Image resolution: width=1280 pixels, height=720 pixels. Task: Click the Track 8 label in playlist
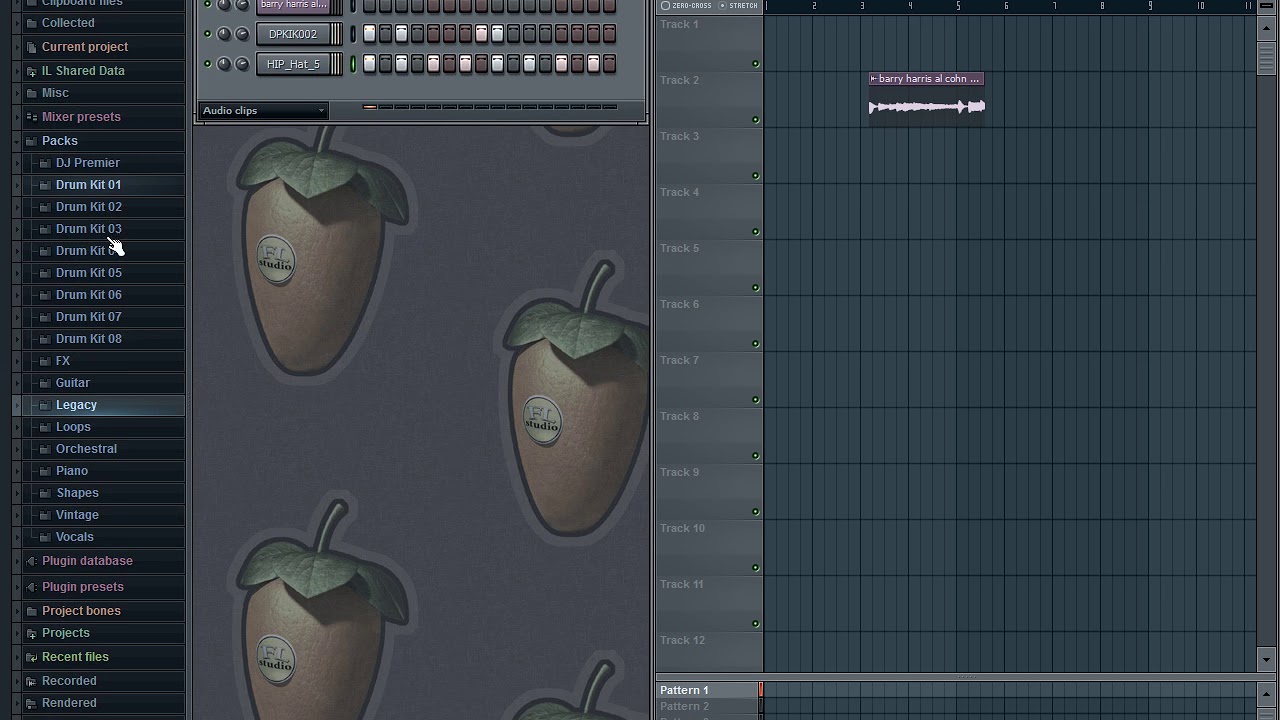coord(680,416)
